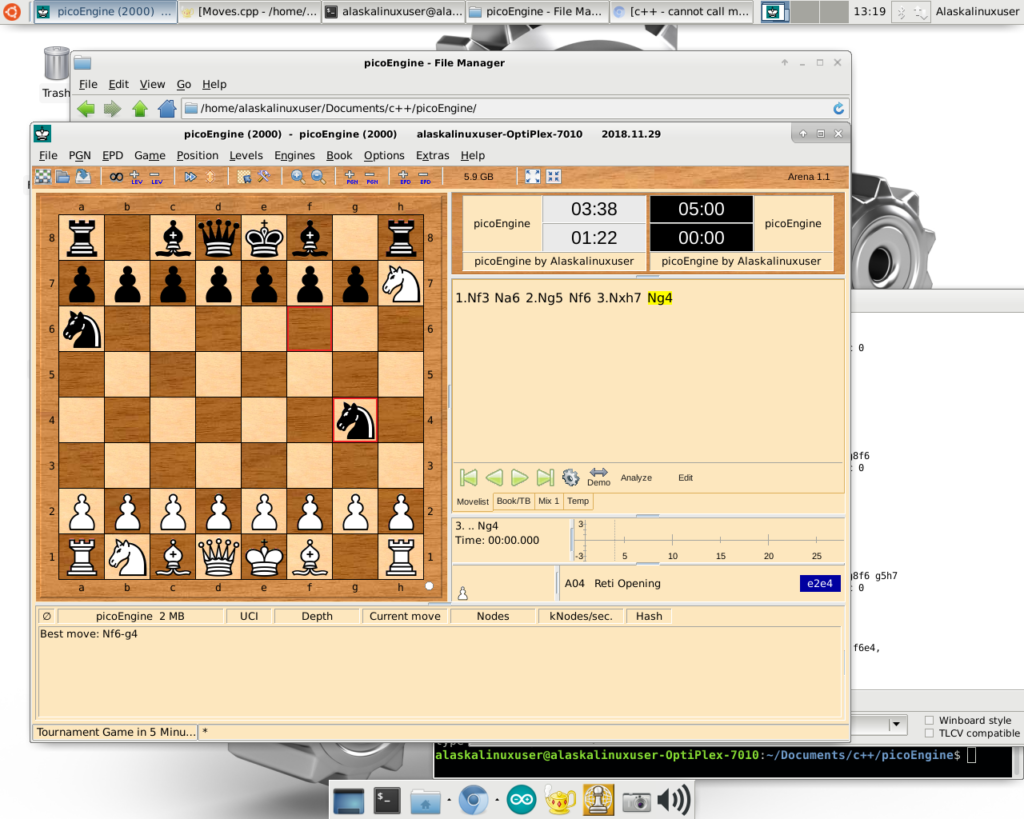
Task: Open Arduino IDE from the dock
Action: tap(521, 800)
